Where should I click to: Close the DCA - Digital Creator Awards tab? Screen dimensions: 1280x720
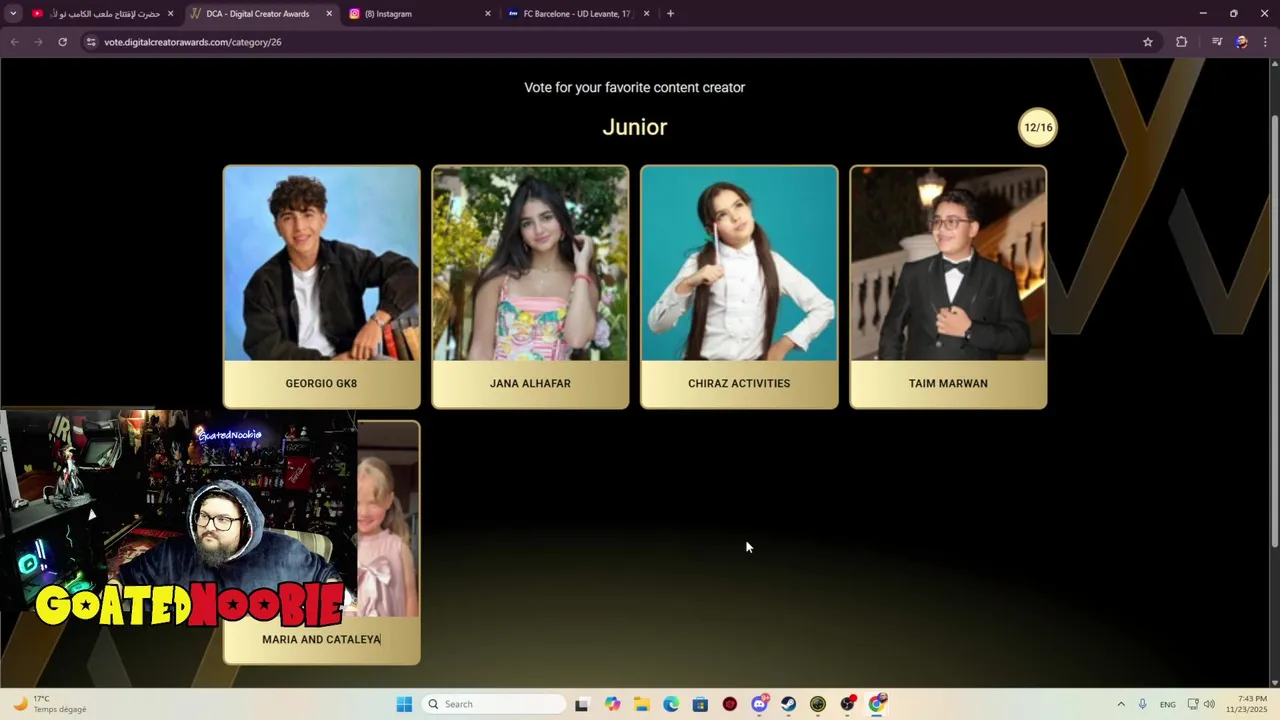click(329, 14)
